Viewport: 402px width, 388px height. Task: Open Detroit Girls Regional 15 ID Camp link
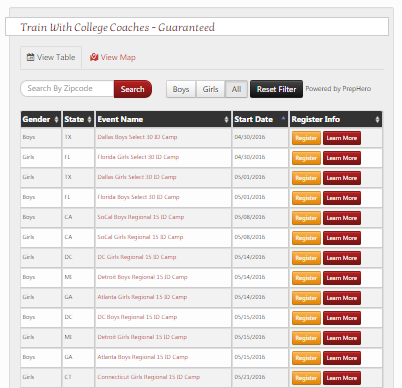click(142, 337)
